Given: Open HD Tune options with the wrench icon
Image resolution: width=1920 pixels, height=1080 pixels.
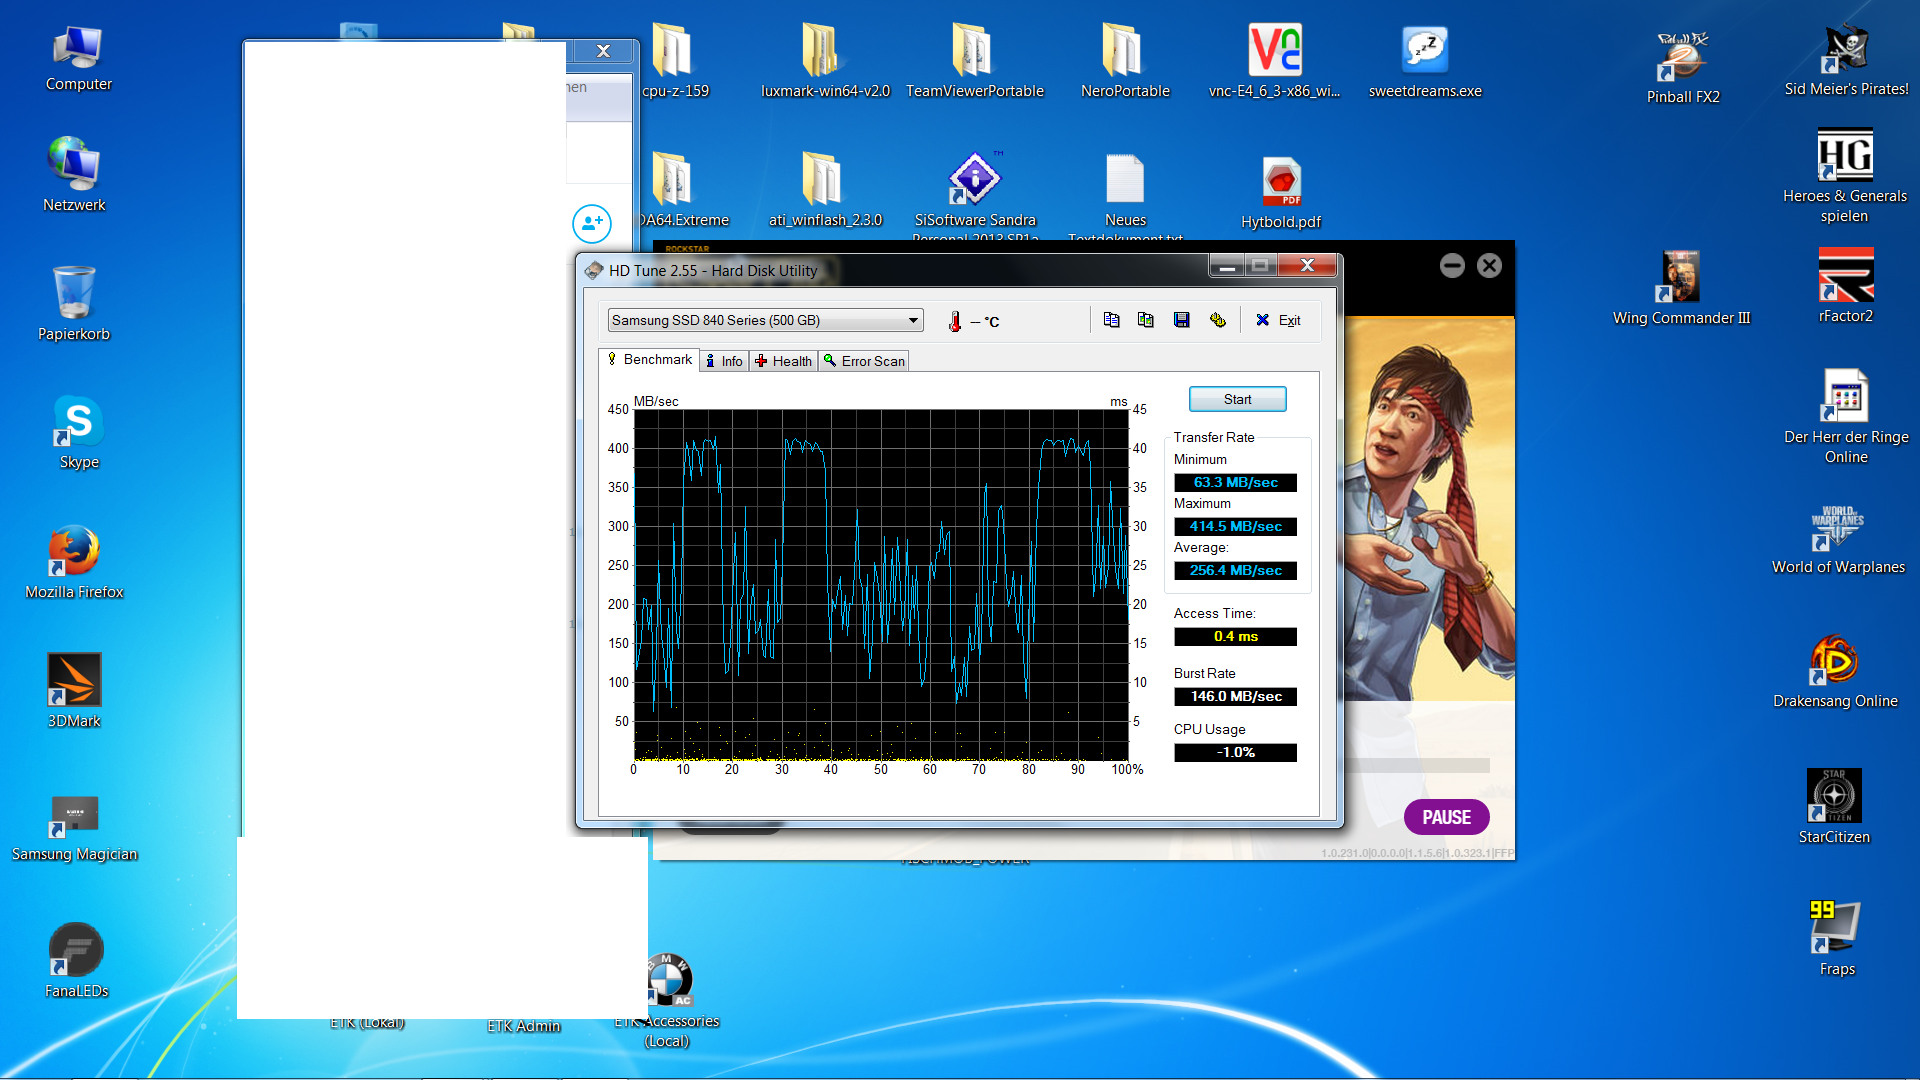Looking at the screenshot, I should (x=1217, y=320).
